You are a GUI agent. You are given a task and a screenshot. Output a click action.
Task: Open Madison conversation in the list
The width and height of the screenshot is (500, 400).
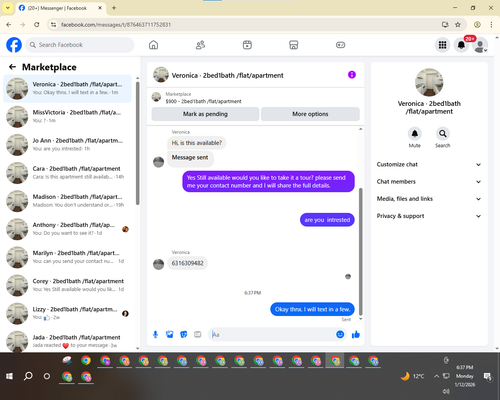coord(67,201)
